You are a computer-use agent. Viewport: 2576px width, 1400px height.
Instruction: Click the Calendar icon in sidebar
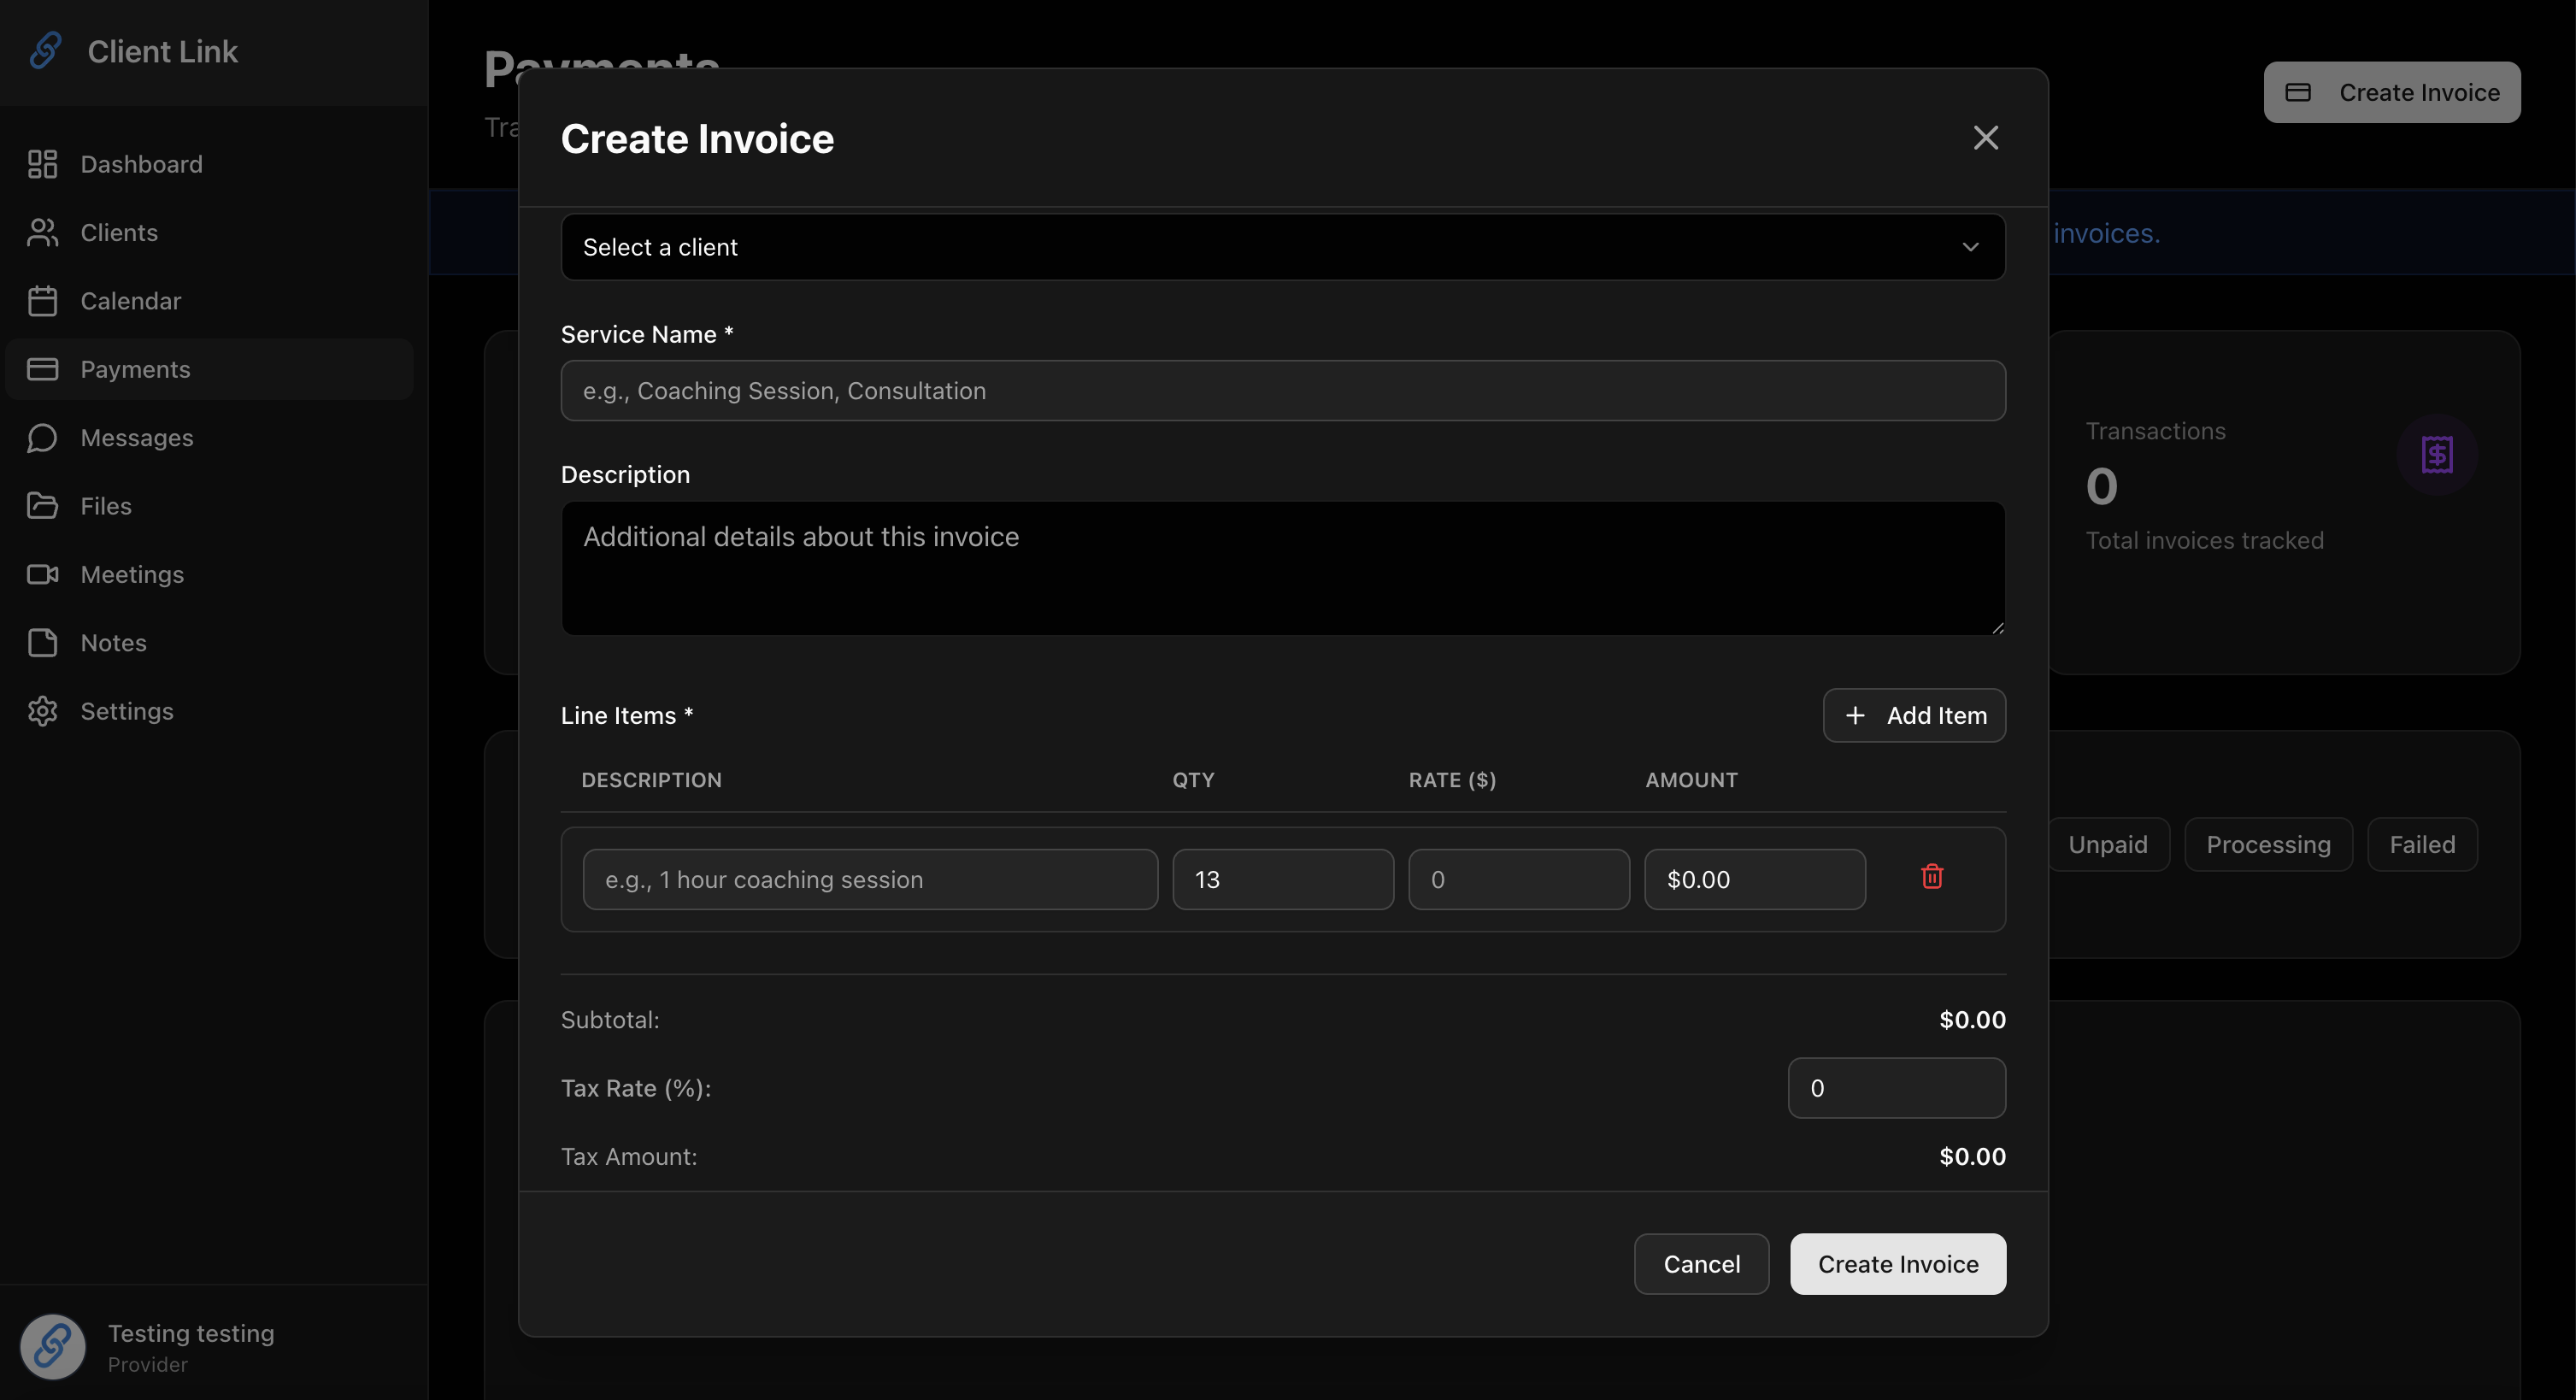click(x=42, y=301)
